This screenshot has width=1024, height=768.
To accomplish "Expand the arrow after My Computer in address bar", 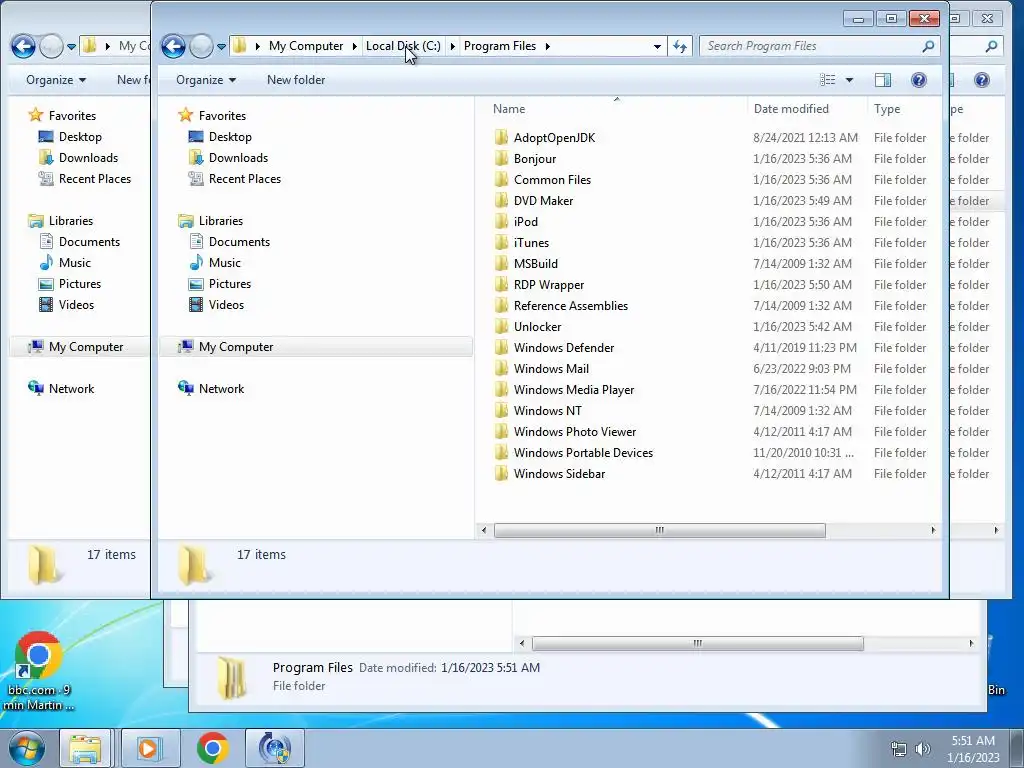I will tap(355, 46).
